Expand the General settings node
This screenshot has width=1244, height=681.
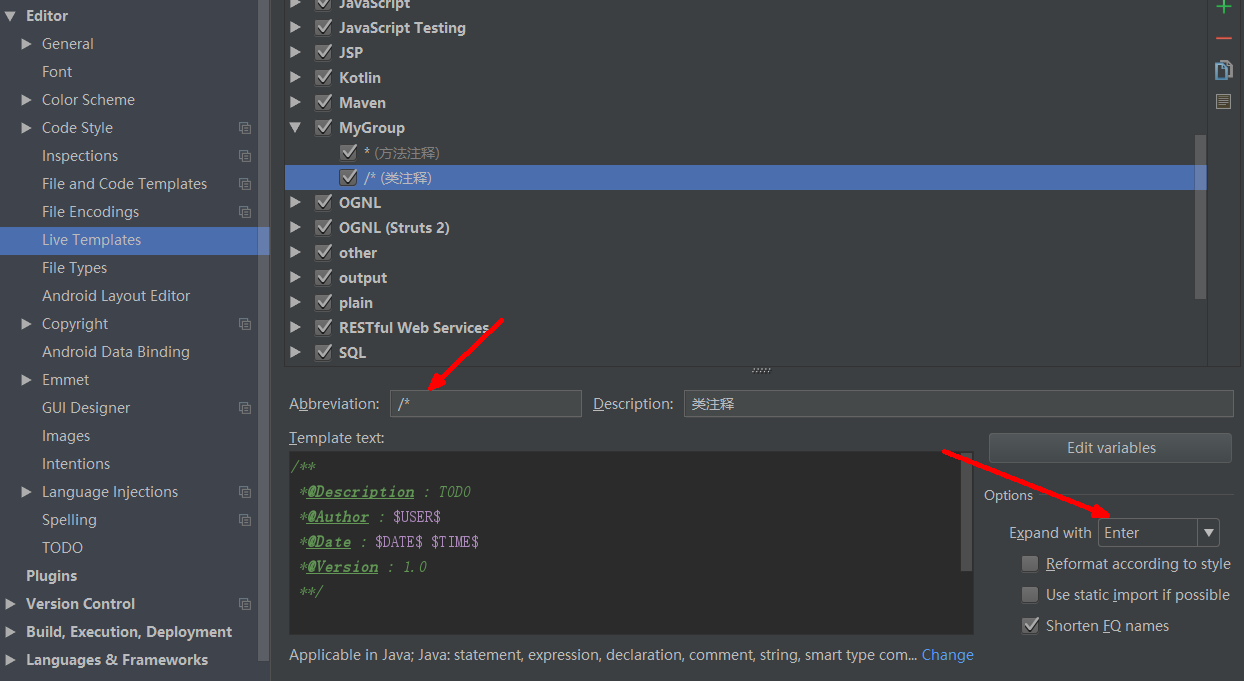tap(27, 44)
